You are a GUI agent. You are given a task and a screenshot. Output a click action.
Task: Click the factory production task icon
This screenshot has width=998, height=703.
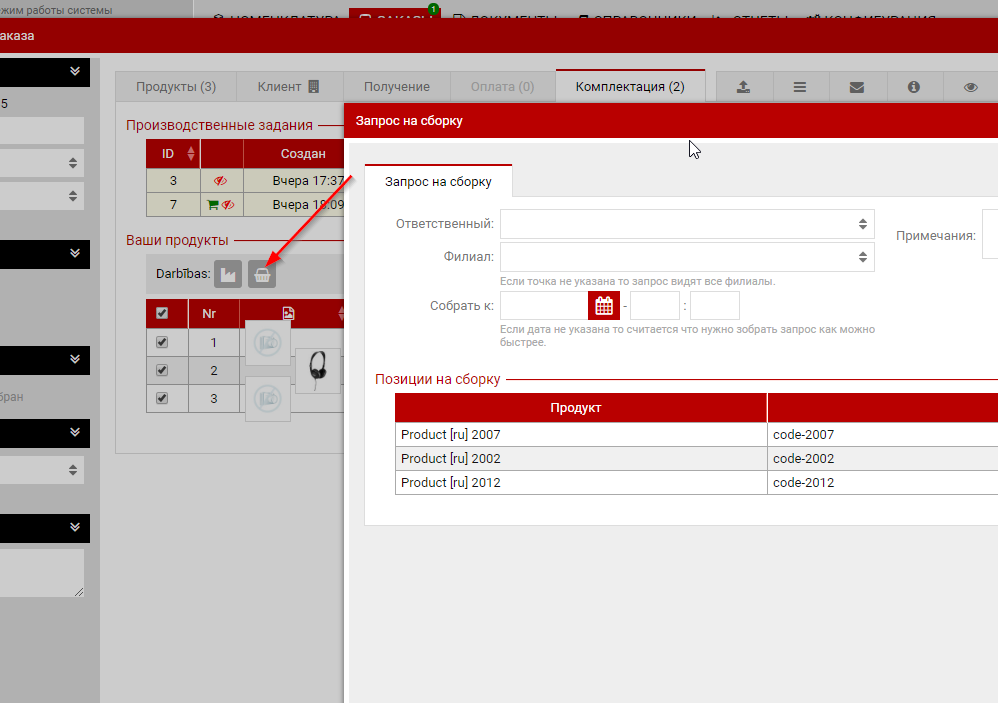point(228,274)
